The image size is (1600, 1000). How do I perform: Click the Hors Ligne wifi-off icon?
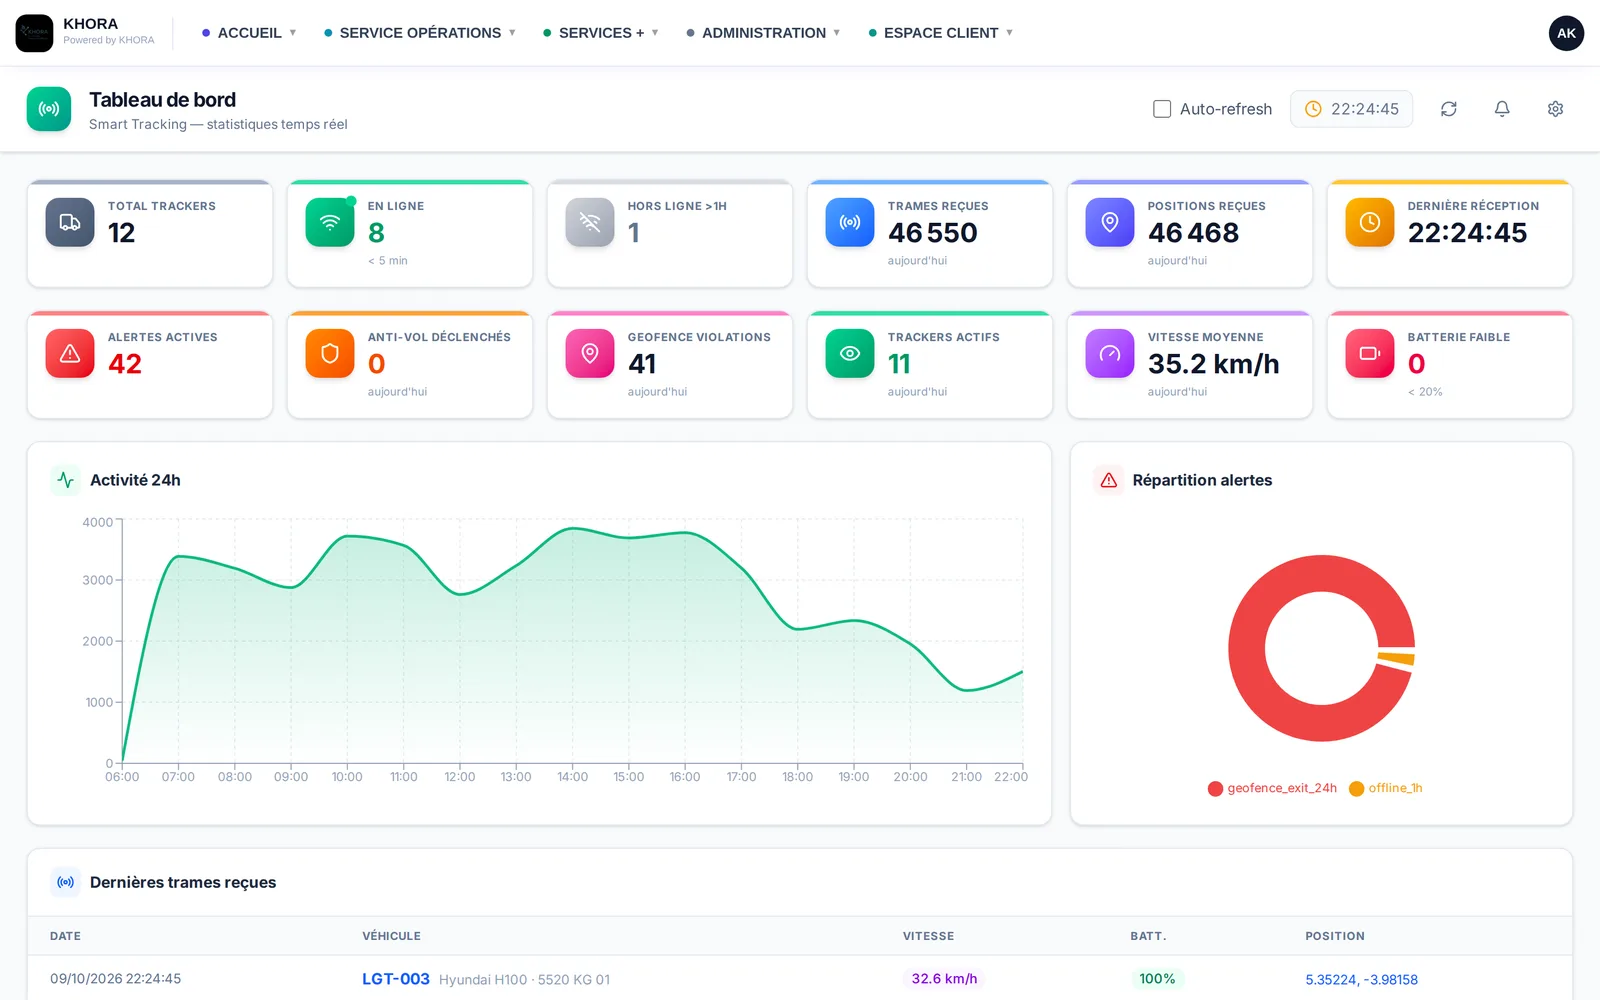coord(590,222)
